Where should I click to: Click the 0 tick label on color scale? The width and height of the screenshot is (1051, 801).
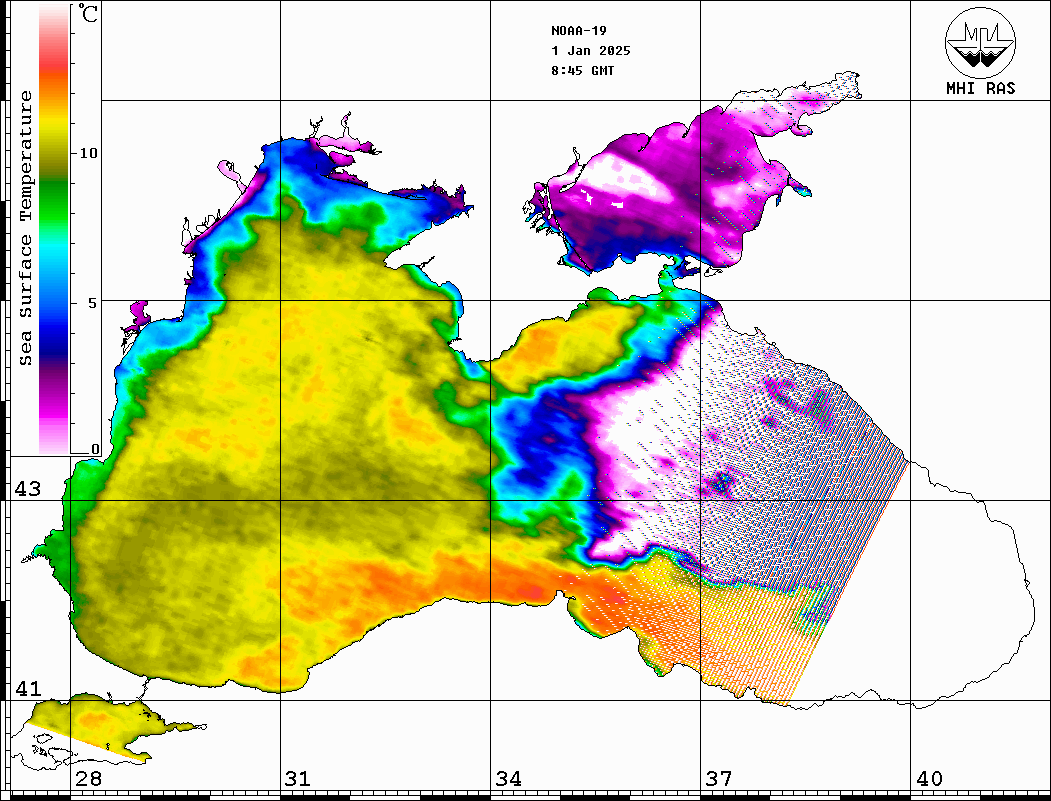(x=95, y=449)
